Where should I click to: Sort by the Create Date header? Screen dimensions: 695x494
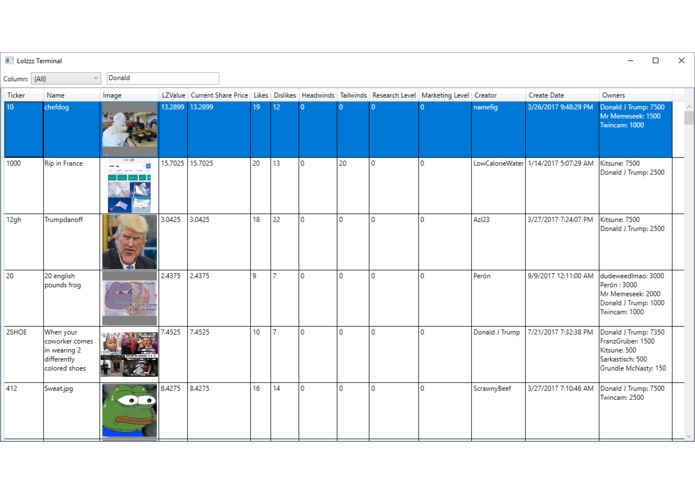point(562,95)
